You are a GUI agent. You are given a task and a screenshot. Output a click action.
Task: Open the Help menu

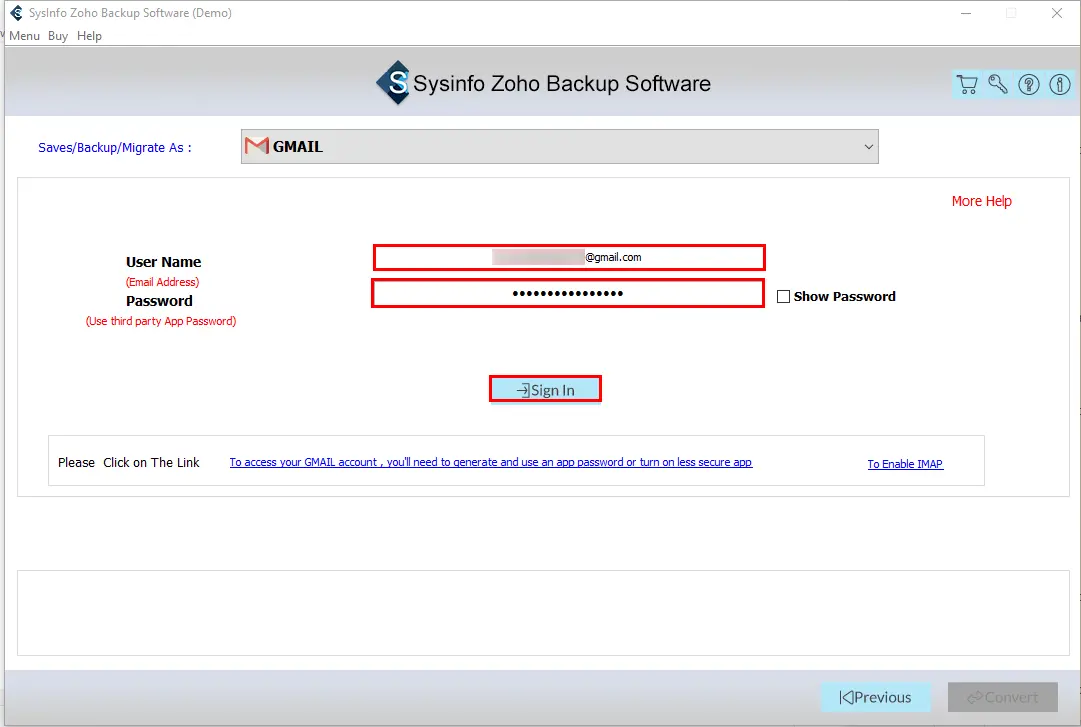[89, 36]
